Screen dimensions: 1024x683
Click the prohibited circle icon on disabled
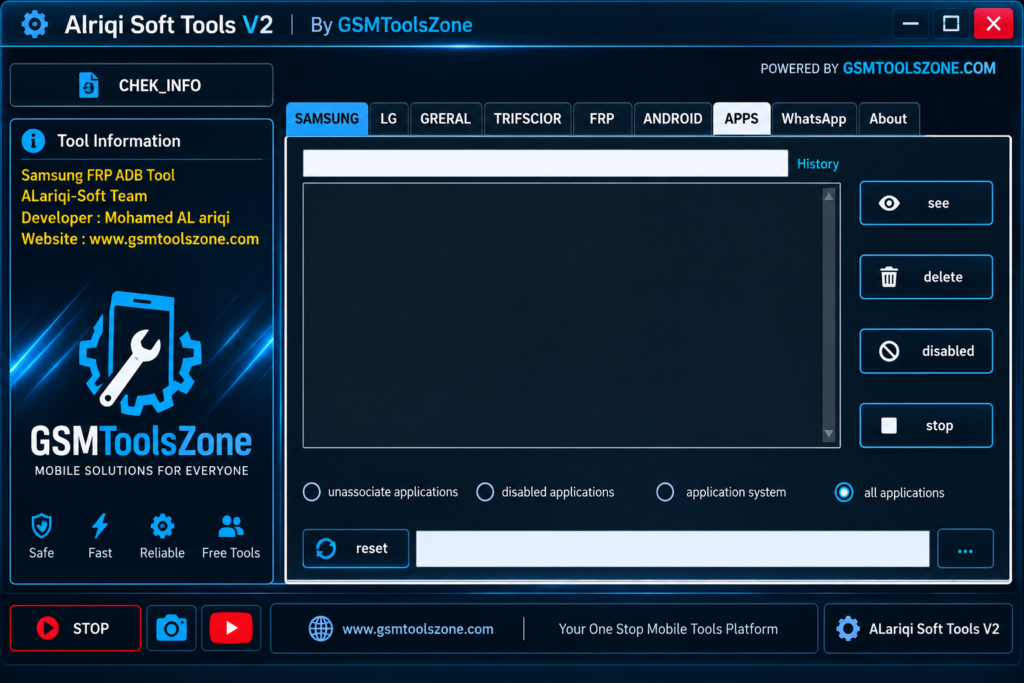889,351
